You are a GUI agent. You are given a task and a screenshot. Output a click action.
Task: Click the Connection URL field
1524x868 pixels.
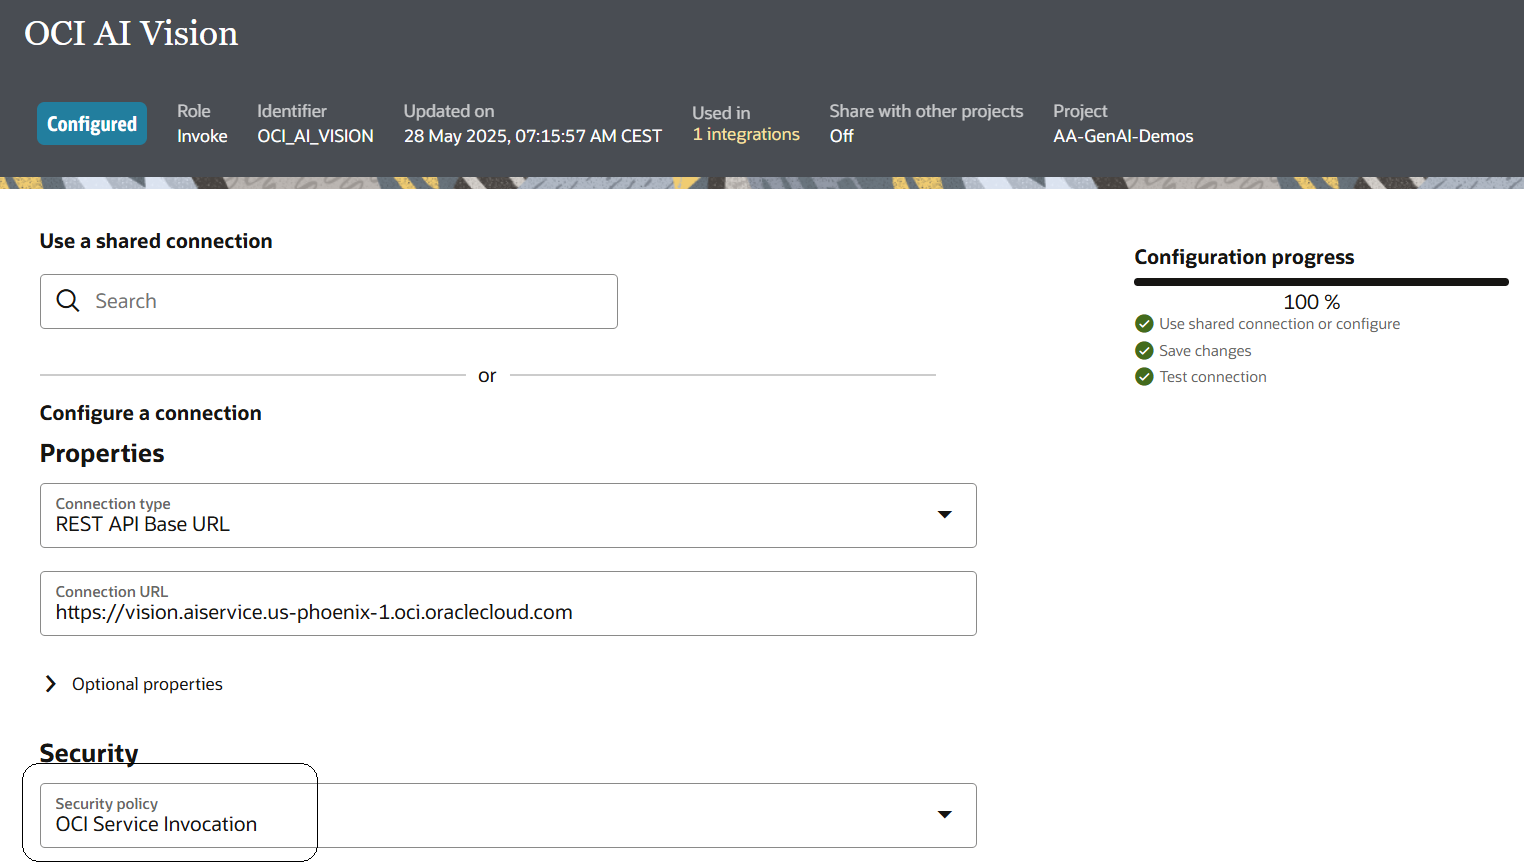point(508,603)
